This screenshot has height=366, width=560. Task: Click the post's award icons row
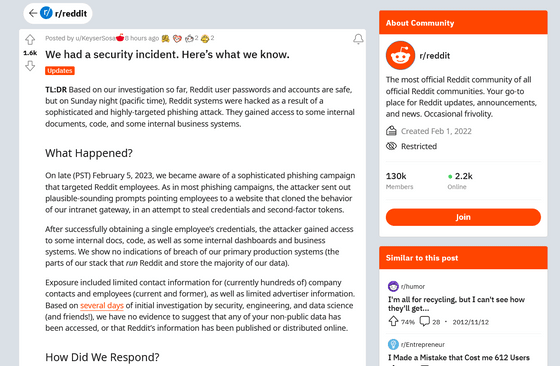(188, 38)
